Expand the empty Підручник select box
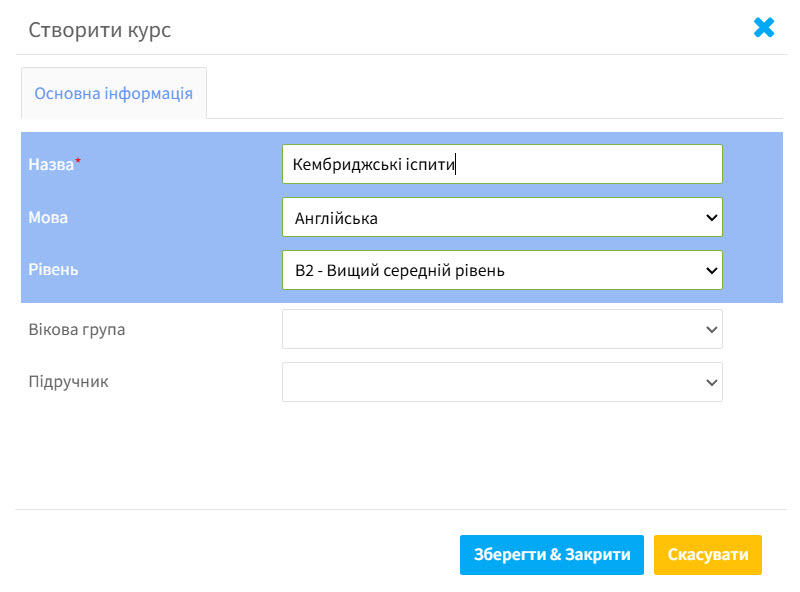The width and height of the screenshot is (800, 592). tap(502, 382)
